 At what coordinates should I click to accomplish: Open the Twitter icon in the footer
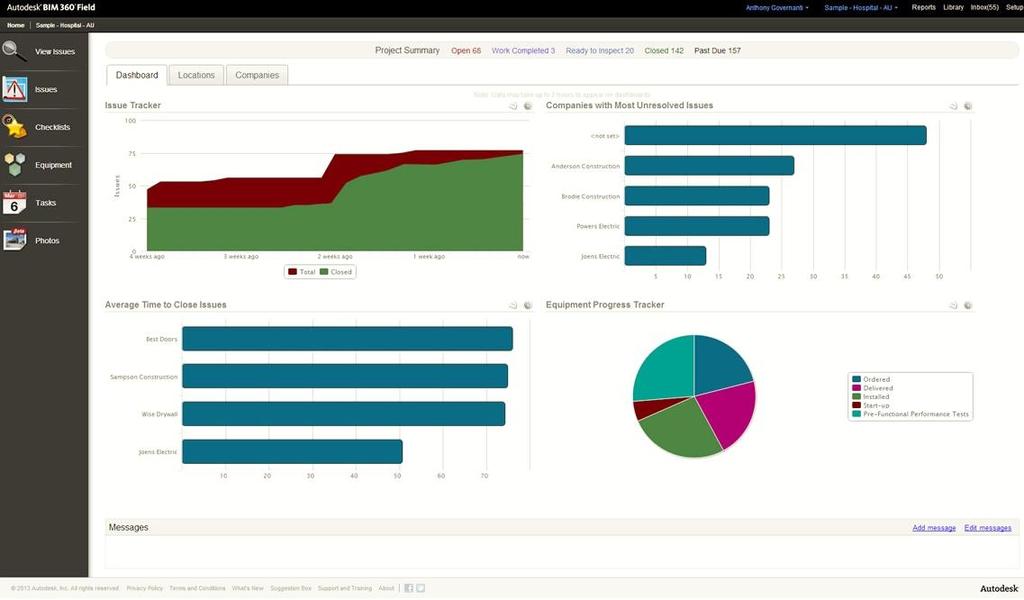[421, 588]
